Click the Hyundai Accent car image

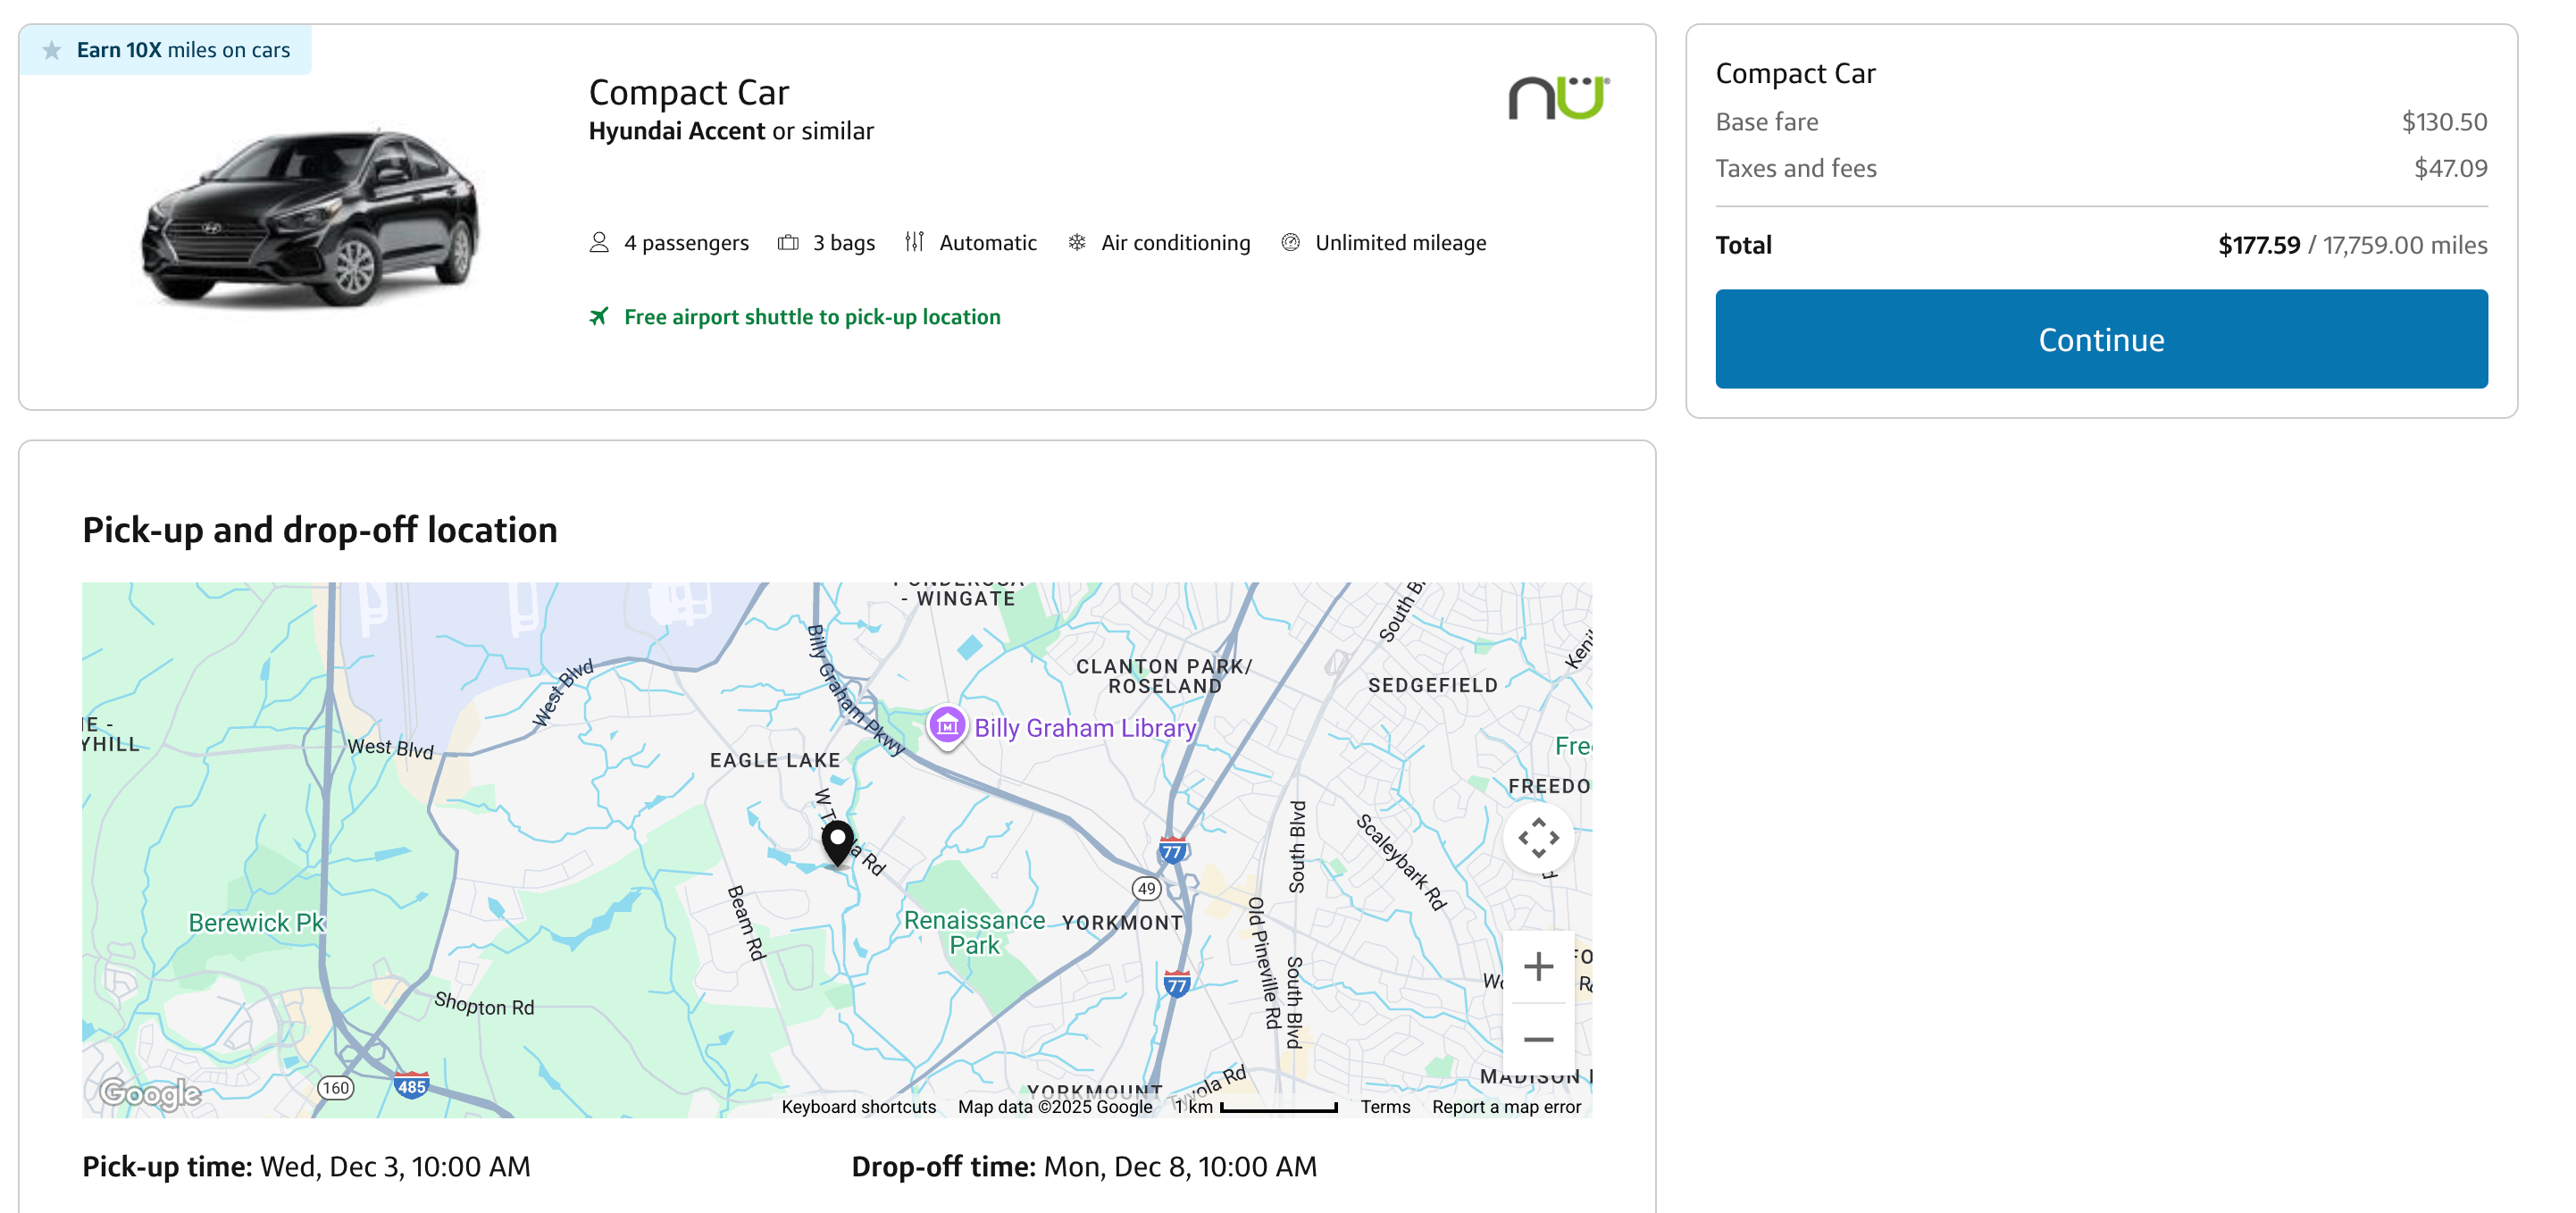coord(310,215)
